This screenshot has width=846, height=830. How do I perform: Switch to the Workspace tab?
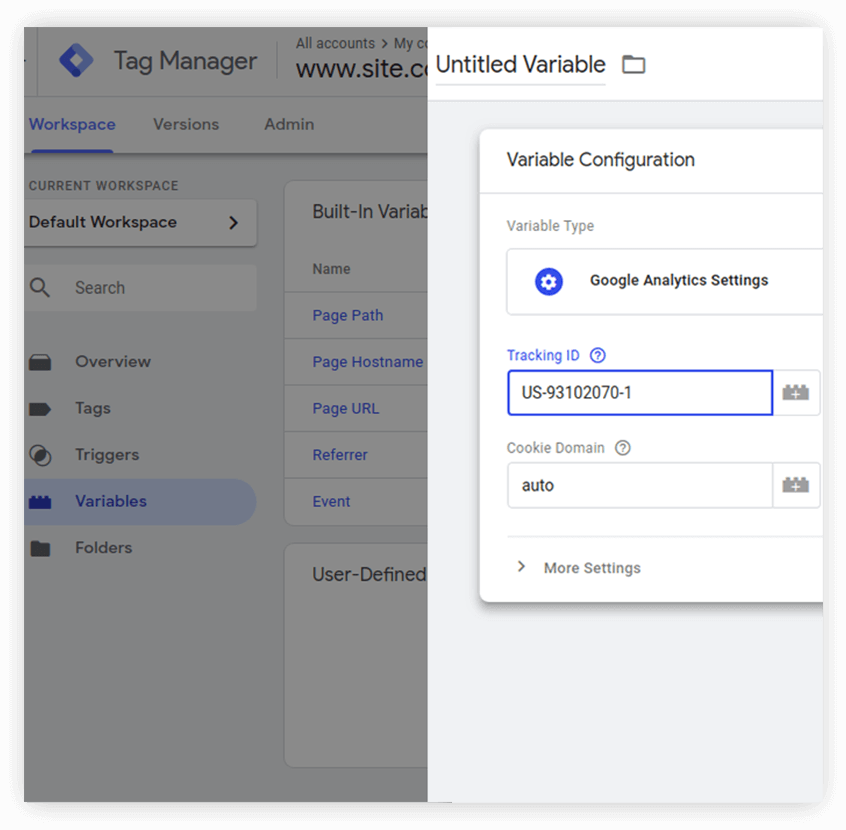pos(72,124)
